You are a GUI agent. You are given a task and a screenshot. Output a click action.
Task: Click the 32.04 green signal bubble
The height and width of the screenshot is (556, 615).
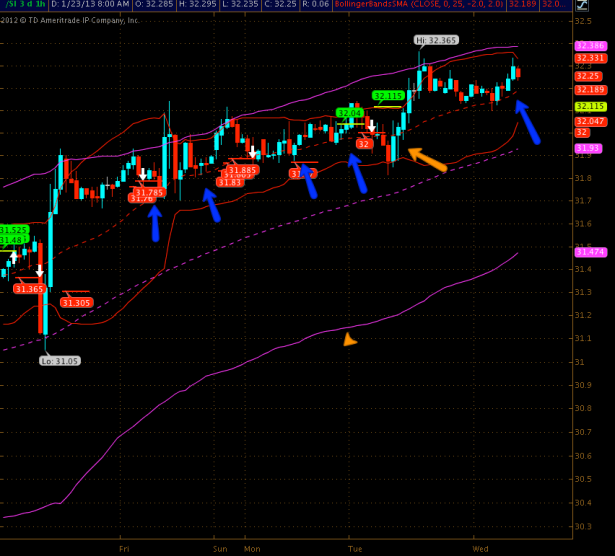coord(349,114)
